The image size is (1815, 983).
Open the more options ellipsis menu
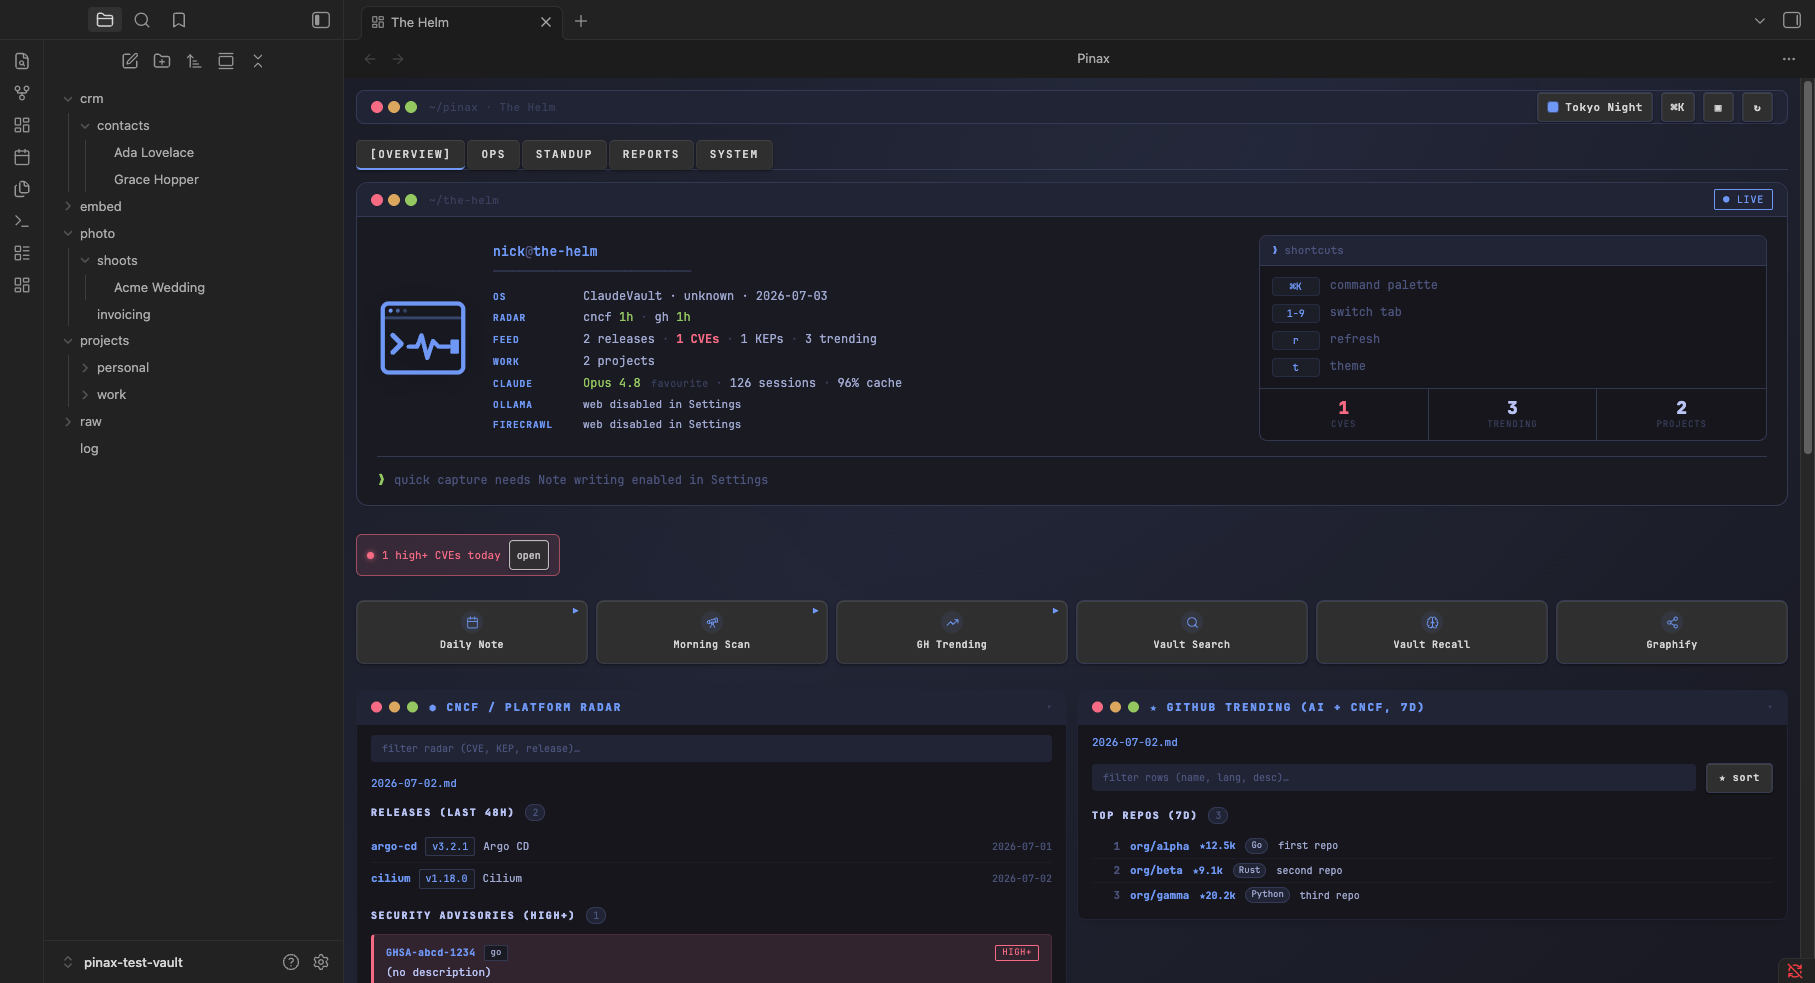[1789, 59]
